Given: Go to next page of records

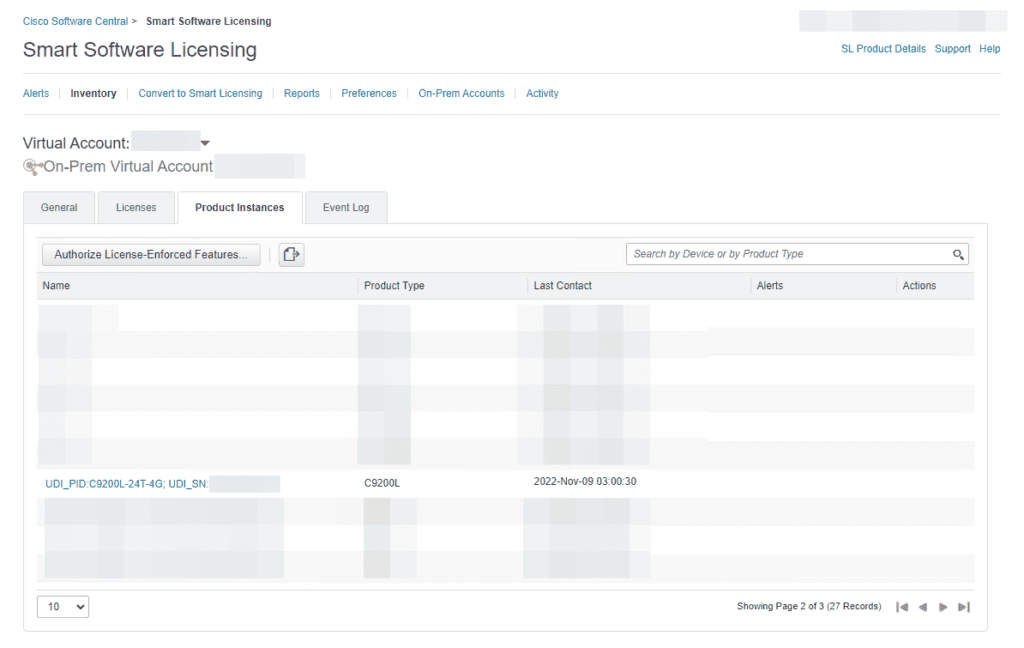Looking at the screenshot, I should tap(943, 607).
